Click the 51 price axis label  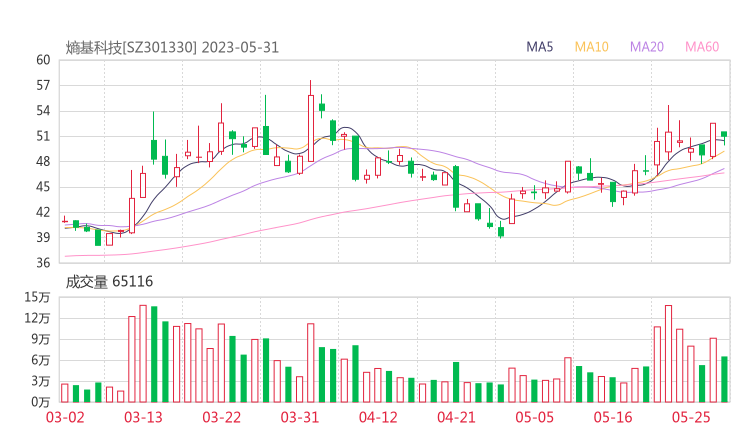click(43, 136)
